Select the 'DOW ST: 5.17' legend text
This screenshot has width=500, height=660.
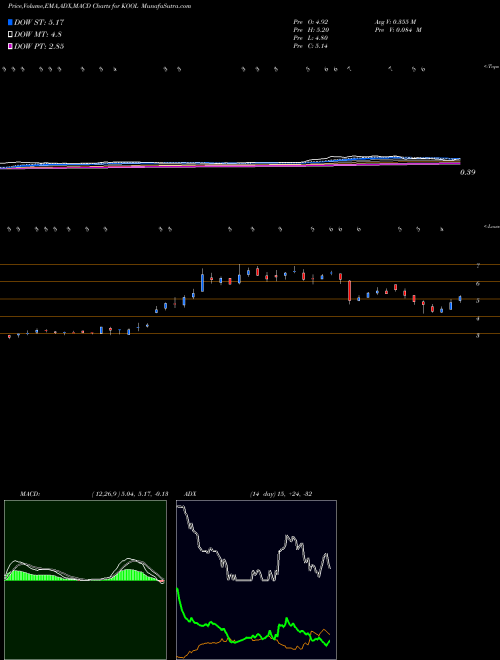[39, 22]
